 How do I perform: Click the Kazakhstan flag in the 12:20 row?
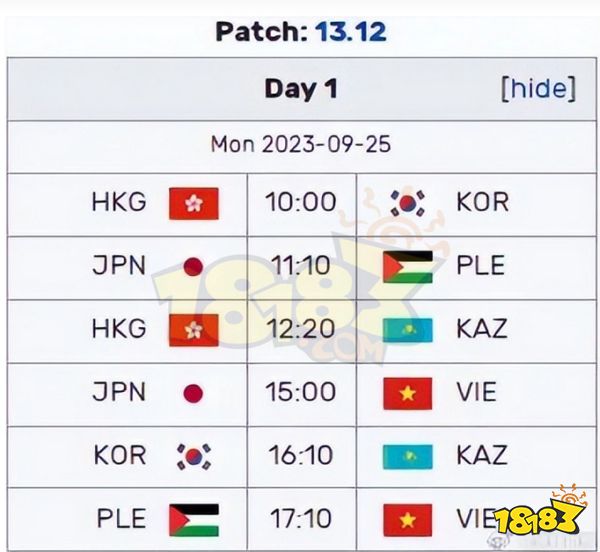click(x=407, y=329)
